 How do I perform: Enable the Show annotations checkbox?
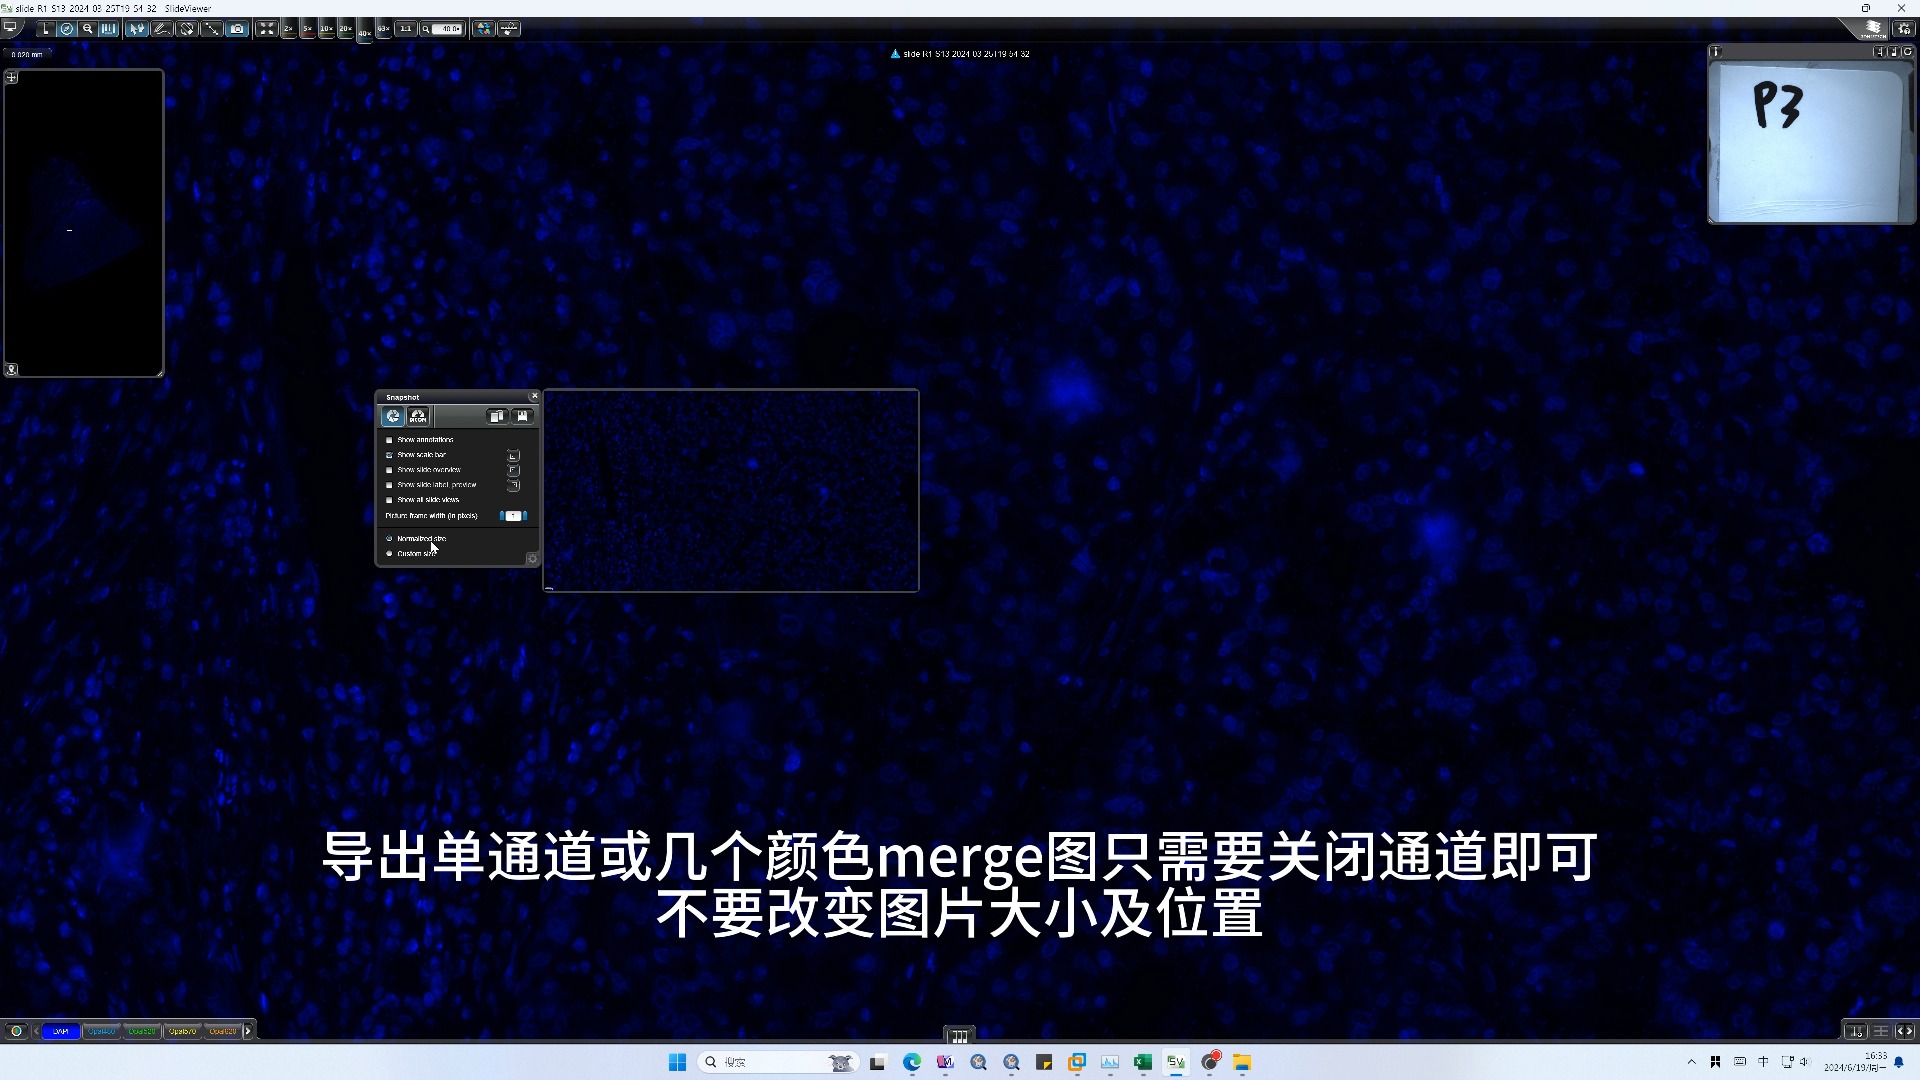(389, 440)
